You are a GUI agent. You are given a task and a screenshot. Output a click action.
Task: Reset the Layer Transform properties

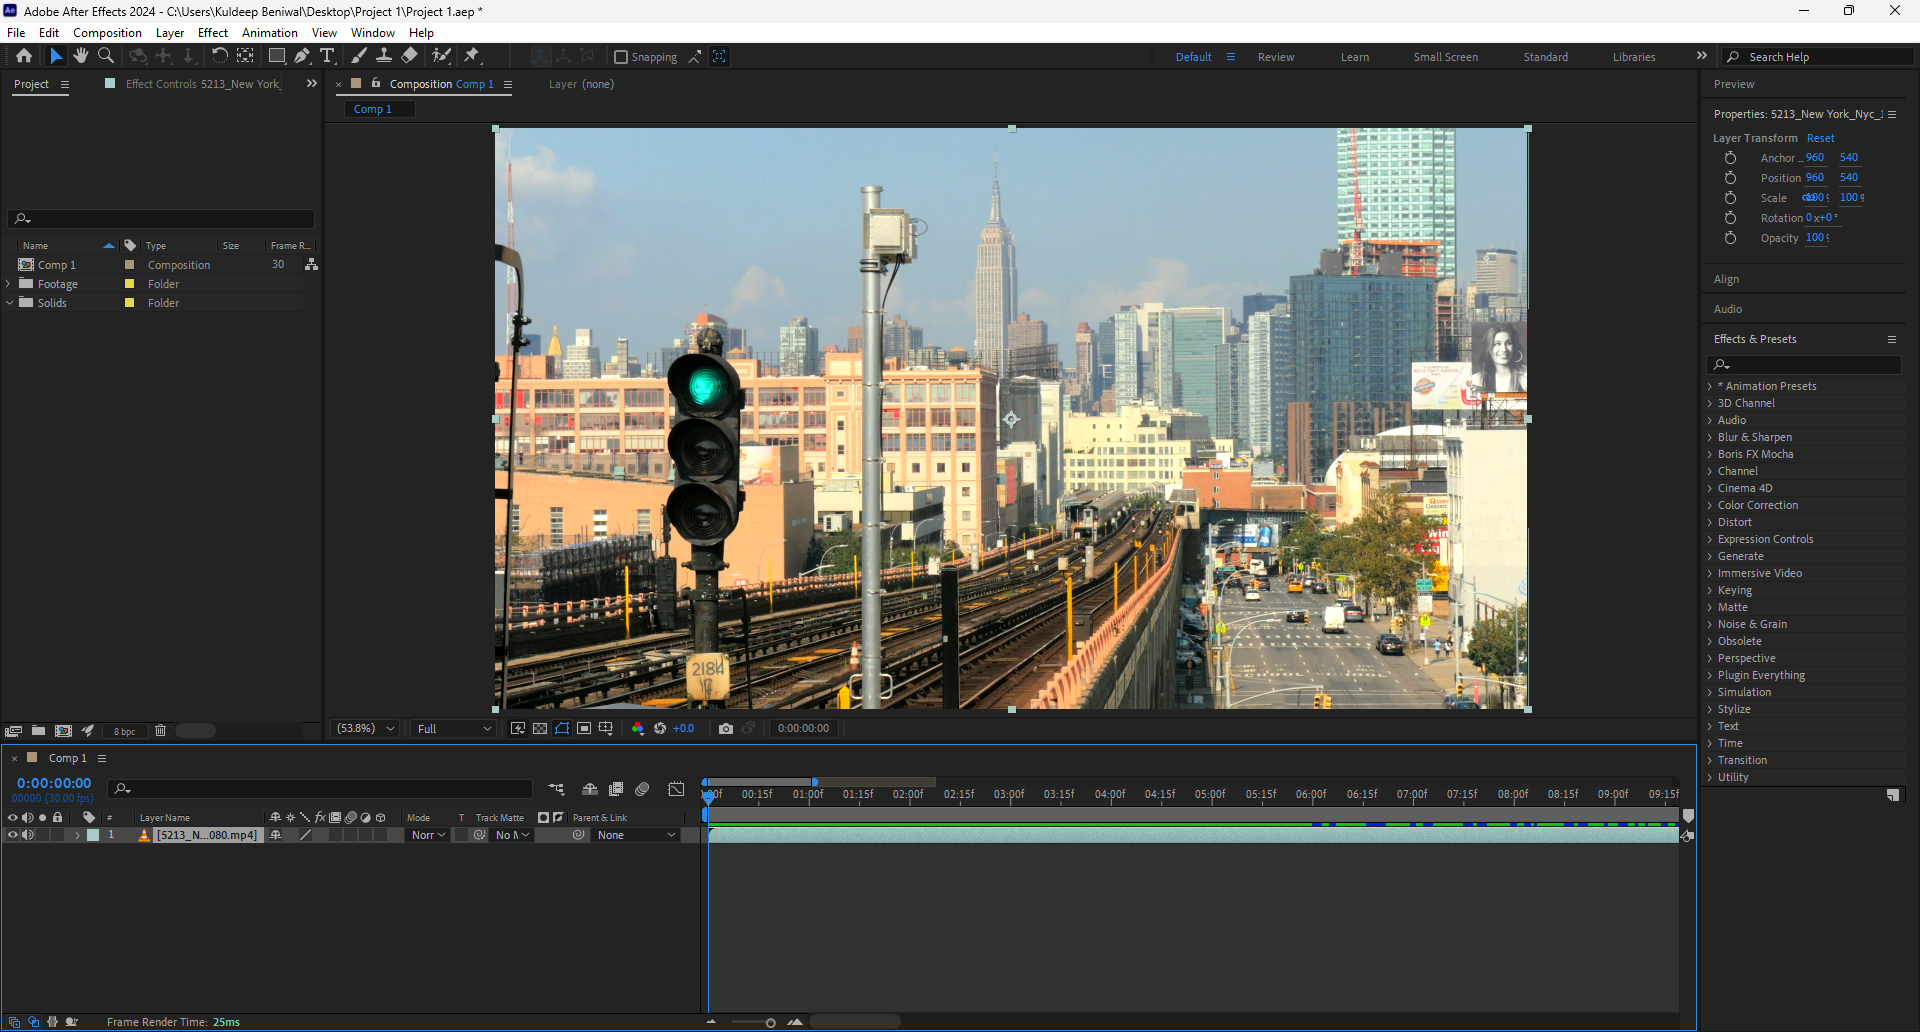coord(1820,138)
